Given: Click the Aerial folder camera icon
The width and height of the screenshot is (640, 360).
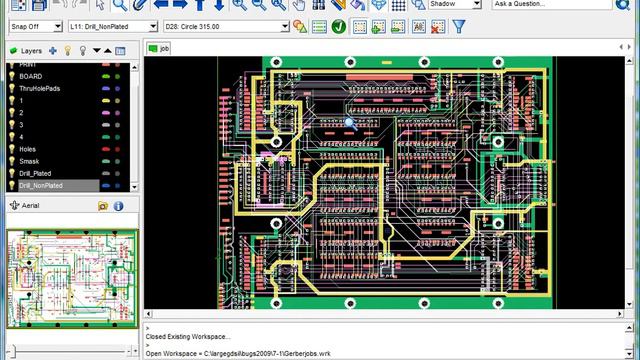Looking at the screenshot, I should 103,206.
